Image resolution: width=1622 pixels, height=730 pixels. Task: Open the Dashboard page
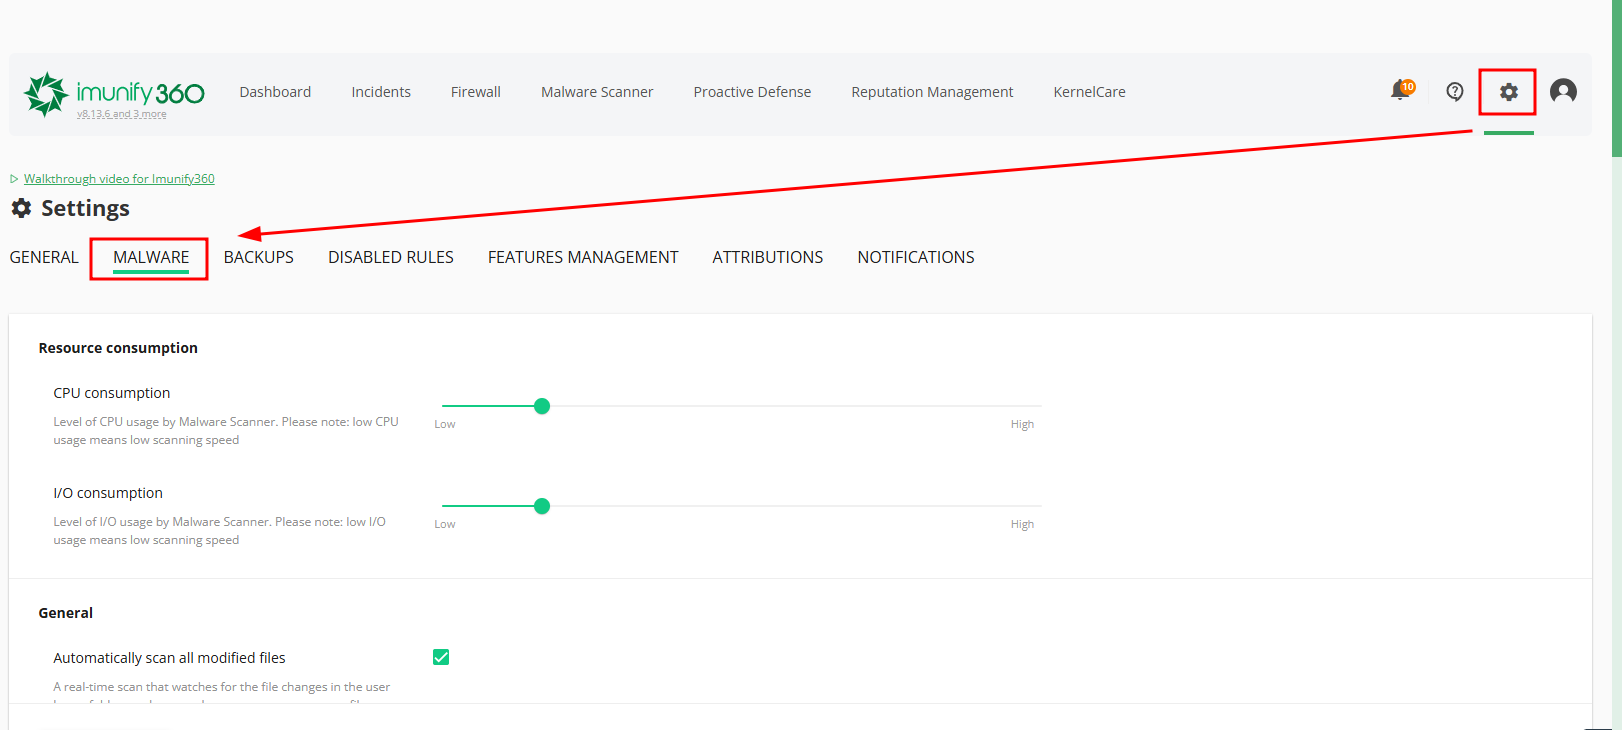point(275,92)
